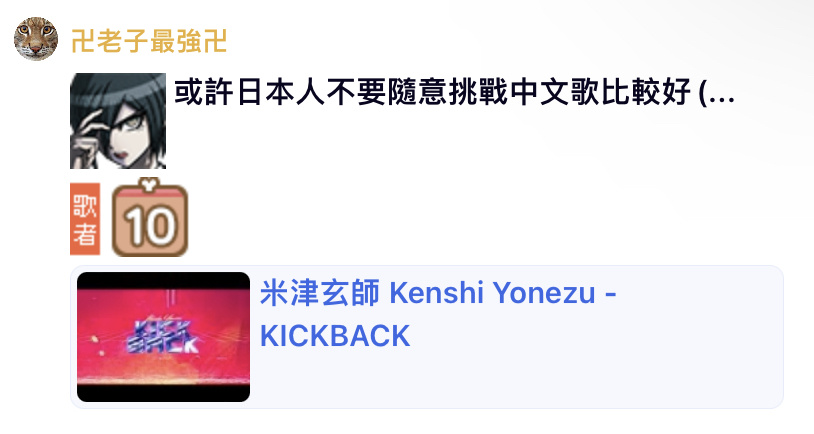Click the 者 character on orange badge

tap(85, 234)
